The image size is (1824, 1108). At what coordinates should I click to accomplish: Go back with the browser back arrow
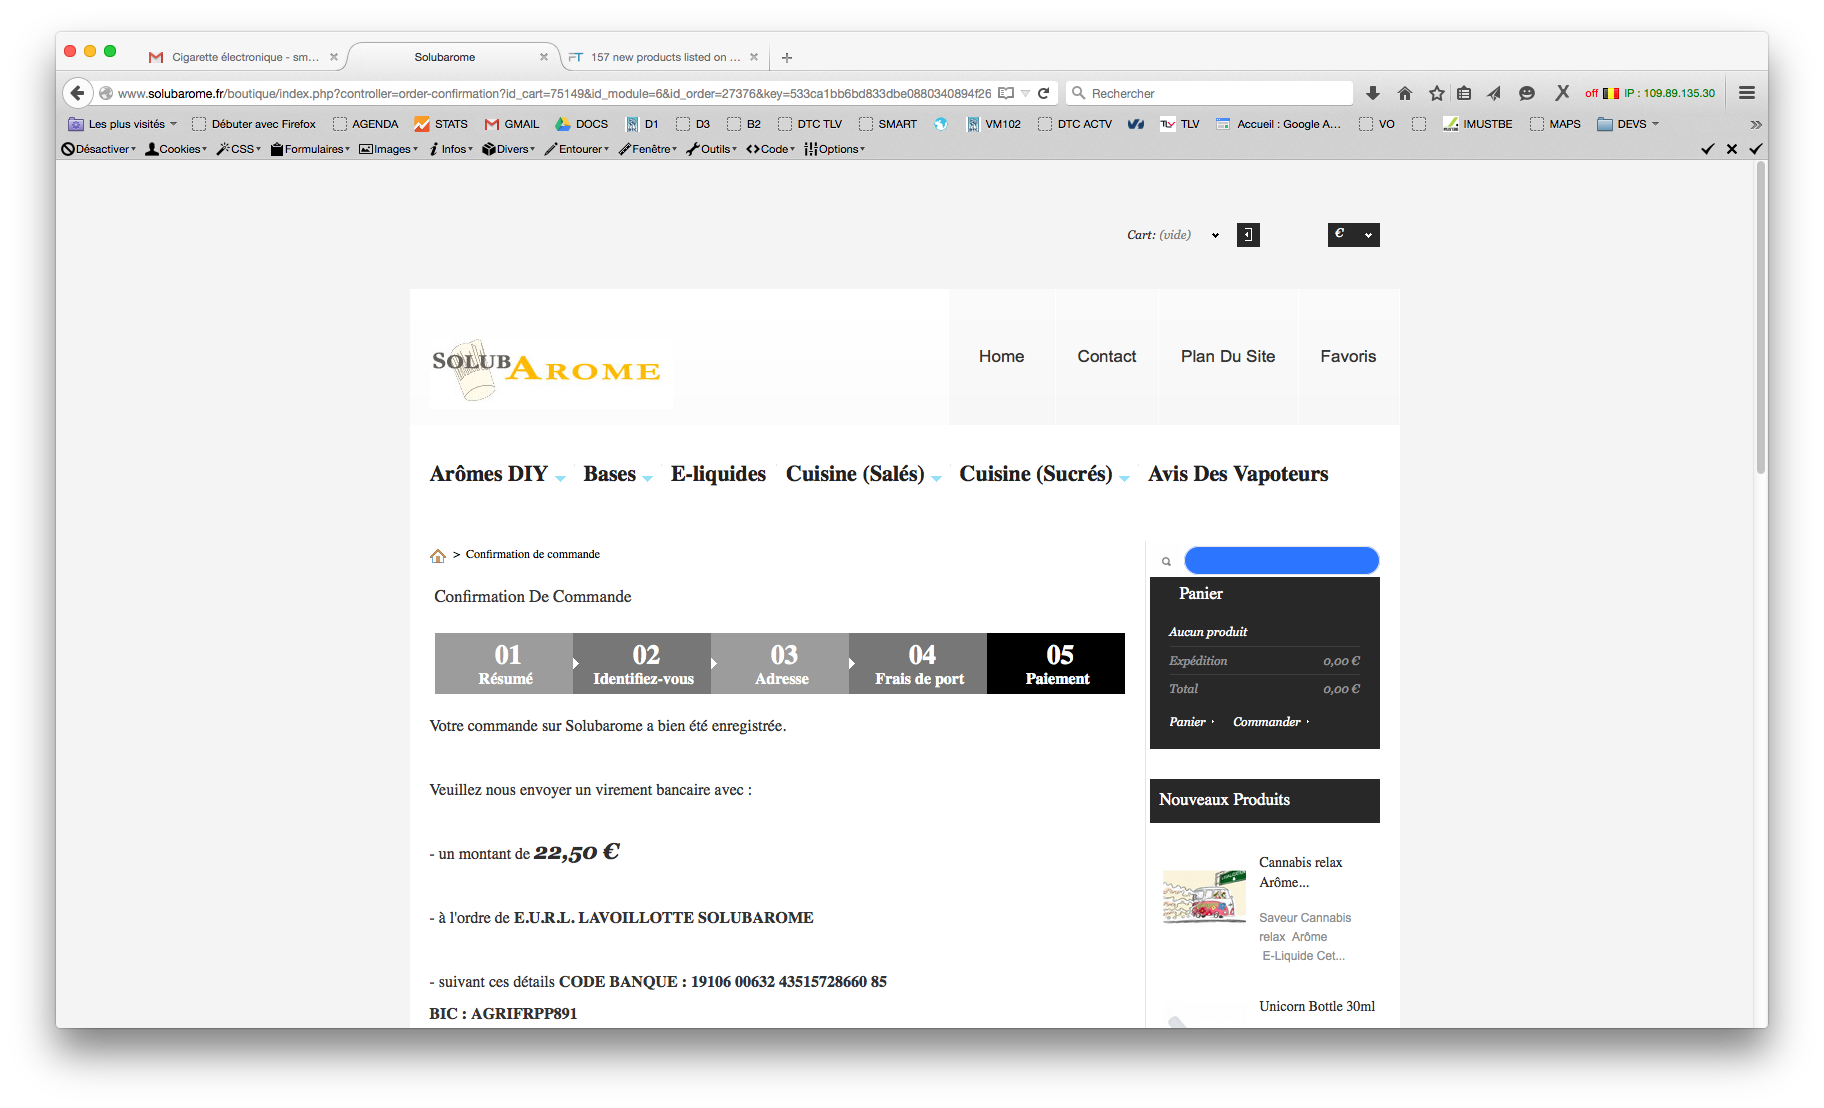click(77, 93)
